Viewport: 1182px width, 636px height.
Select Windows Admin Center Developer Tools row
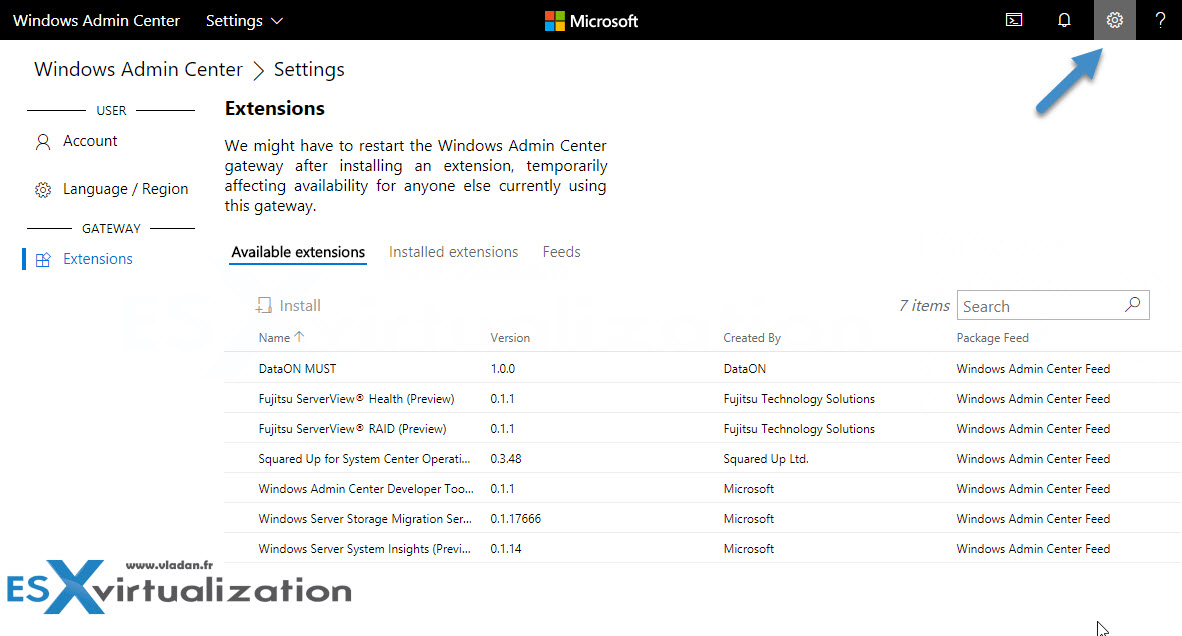click(703, 489)
